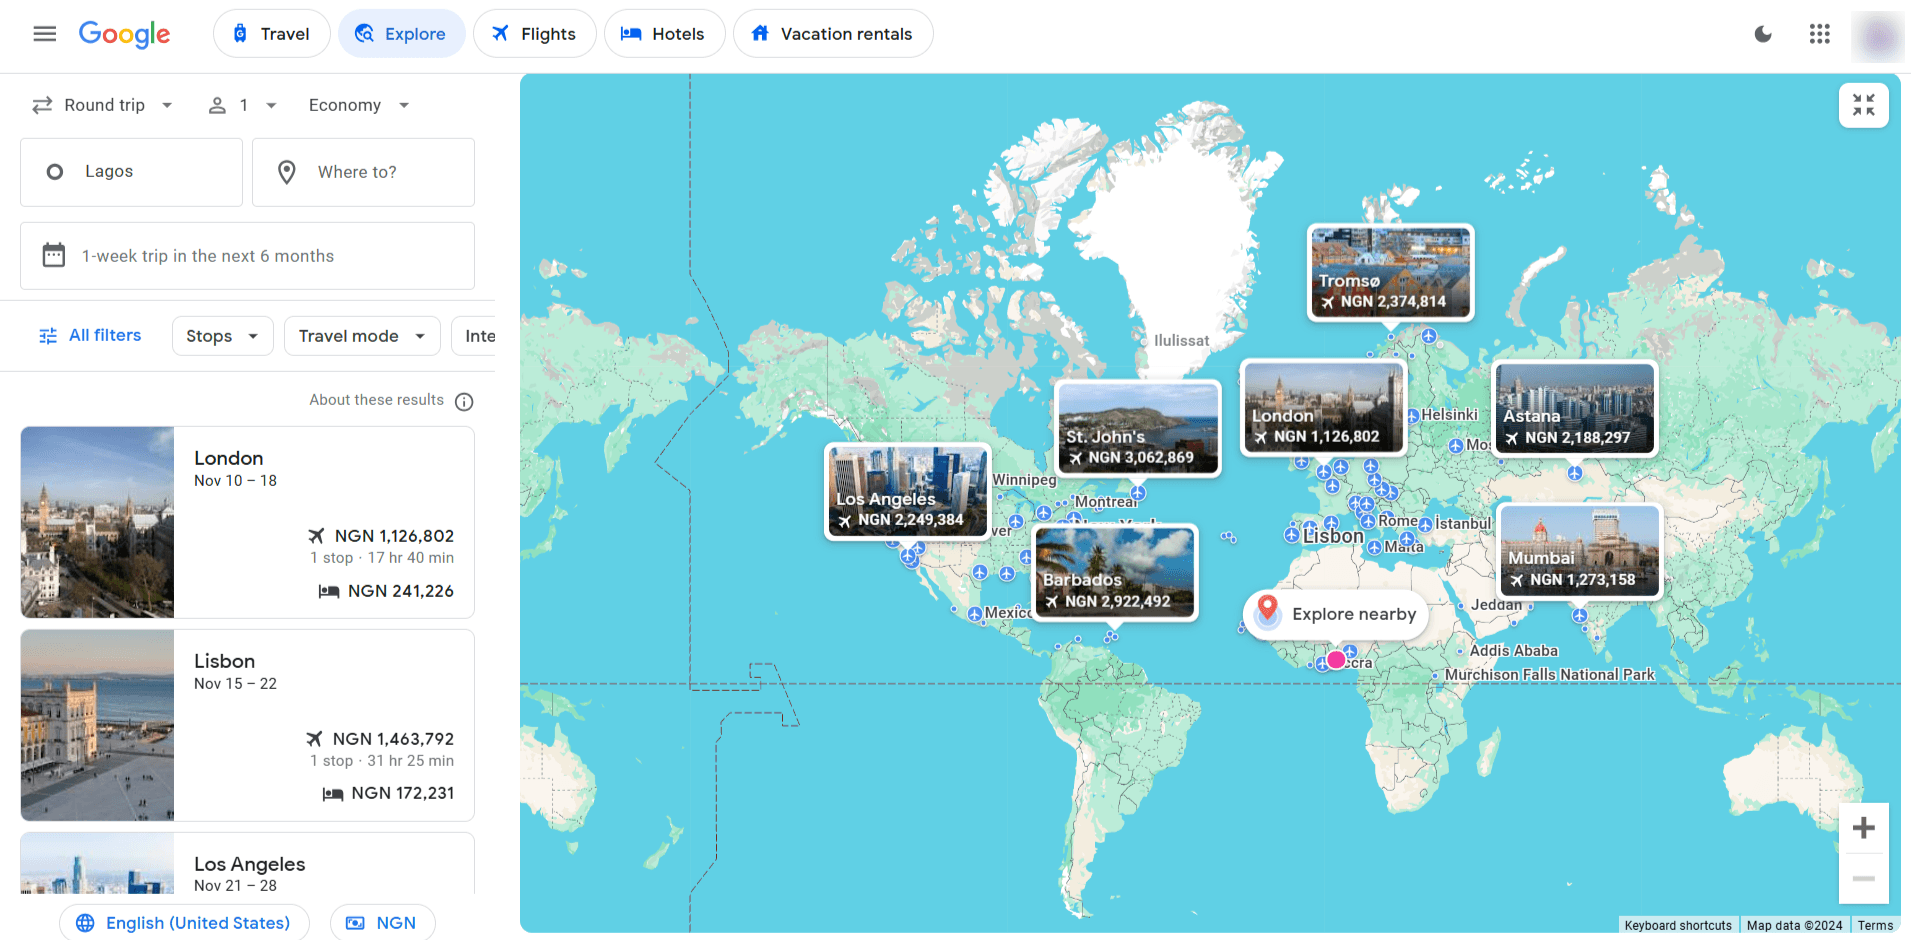
Task: Expand the Round trip dropdown
Action: coord(103,105)
